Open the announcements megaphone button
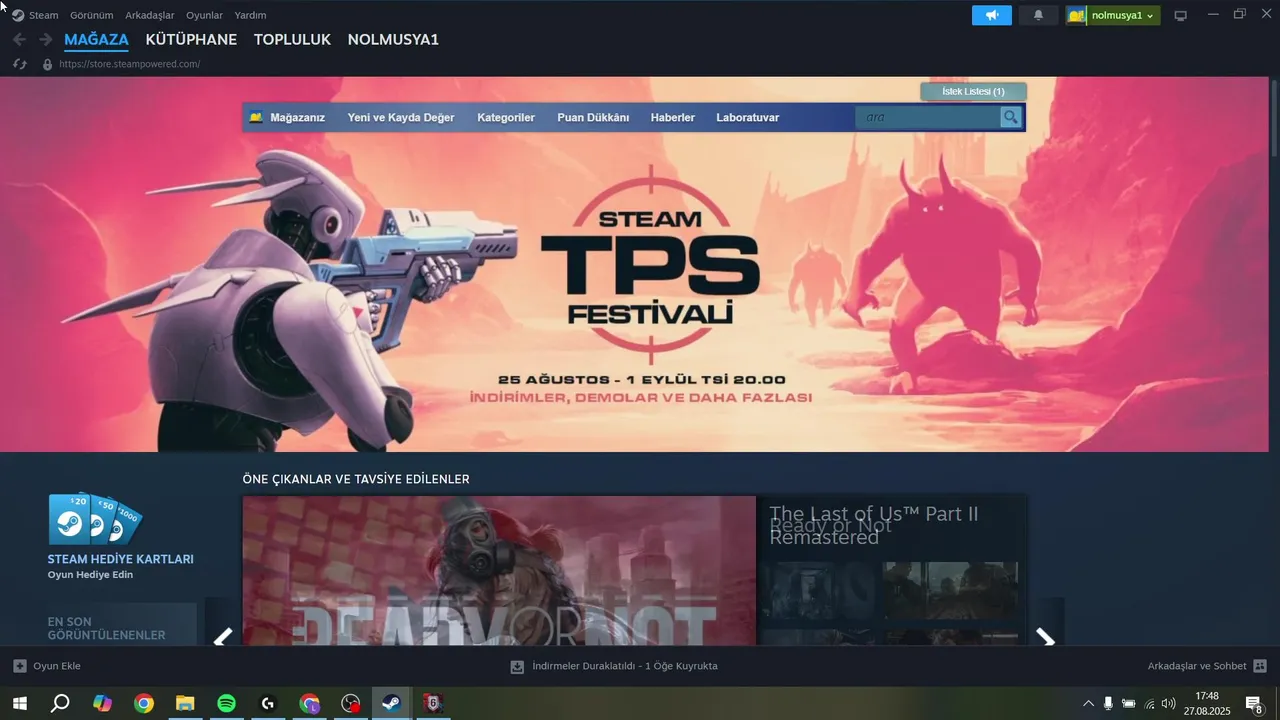Screen dimensions: 1280x720 pos(992,15)
